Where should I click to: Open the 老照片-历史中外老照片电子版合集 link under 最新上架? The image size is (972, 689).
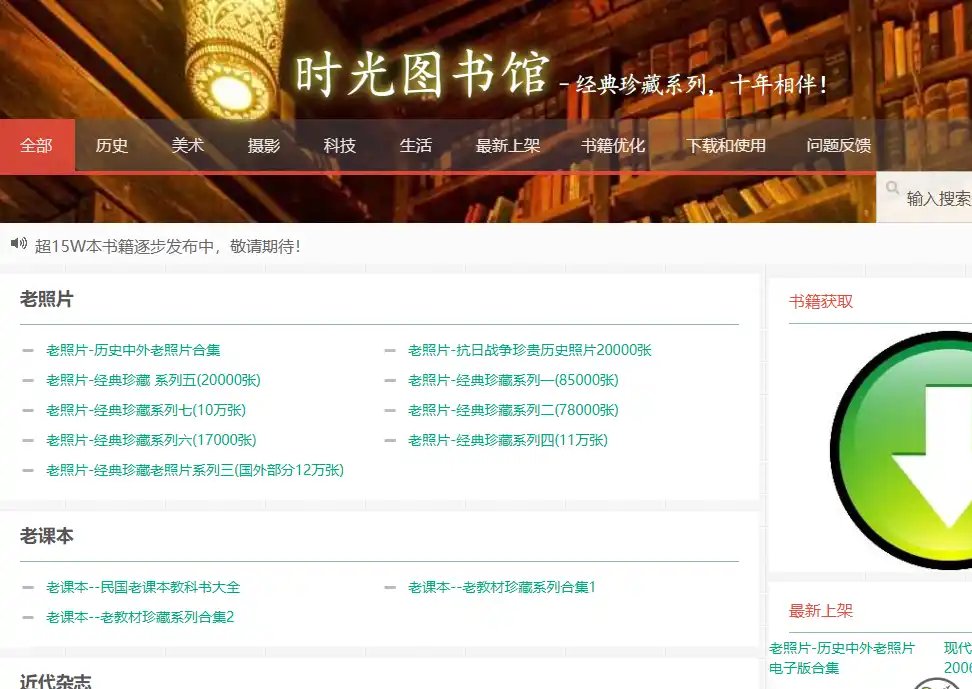[842, 658]
